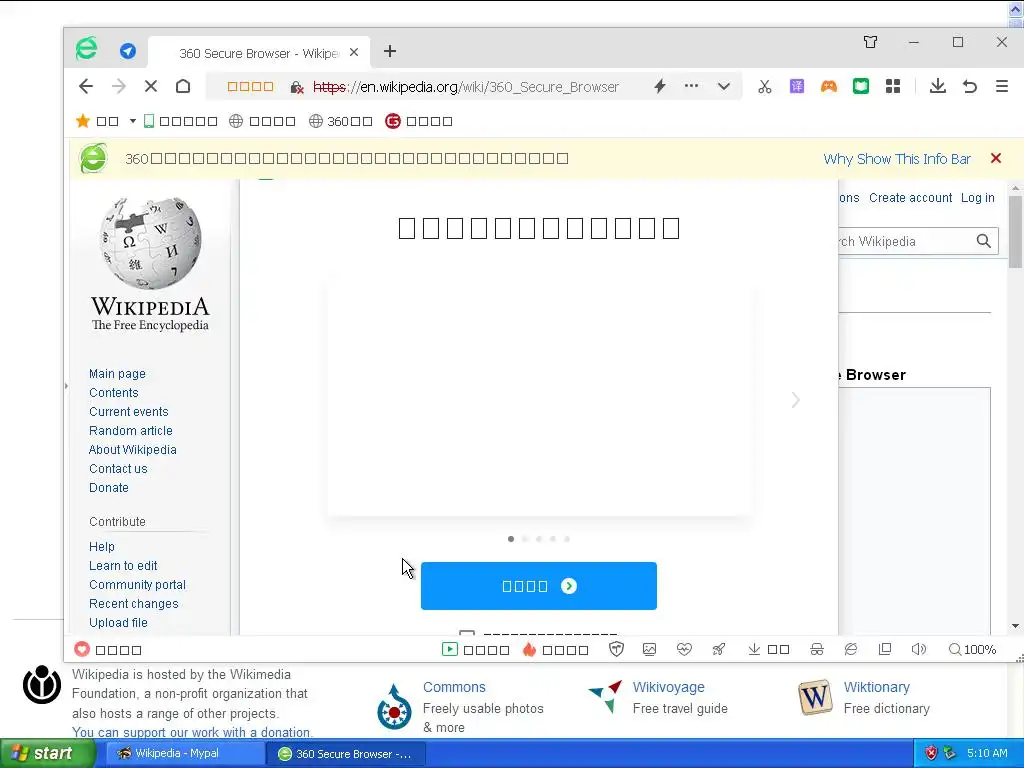1024x768 pixels.
Task: Click the Wikipedia globe logo
Action: click(150, 243)
